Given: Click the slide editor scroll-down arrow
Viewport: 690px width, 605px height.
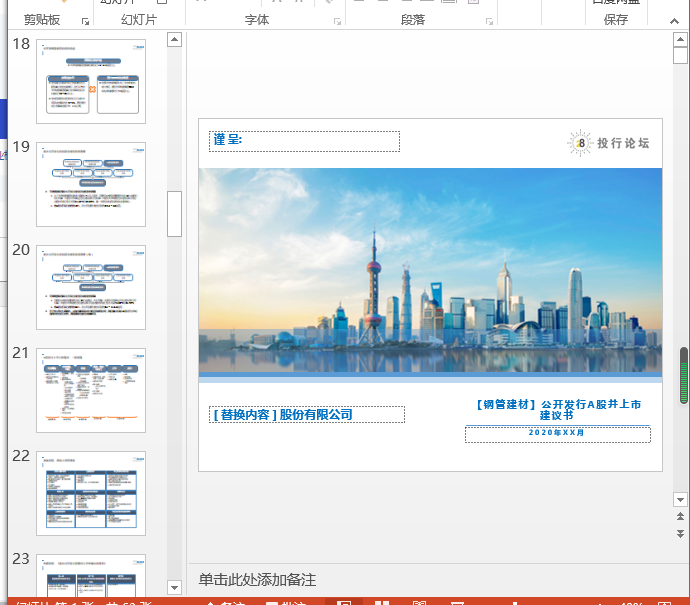Looking at the screenshot, I should tap(680, 499).
